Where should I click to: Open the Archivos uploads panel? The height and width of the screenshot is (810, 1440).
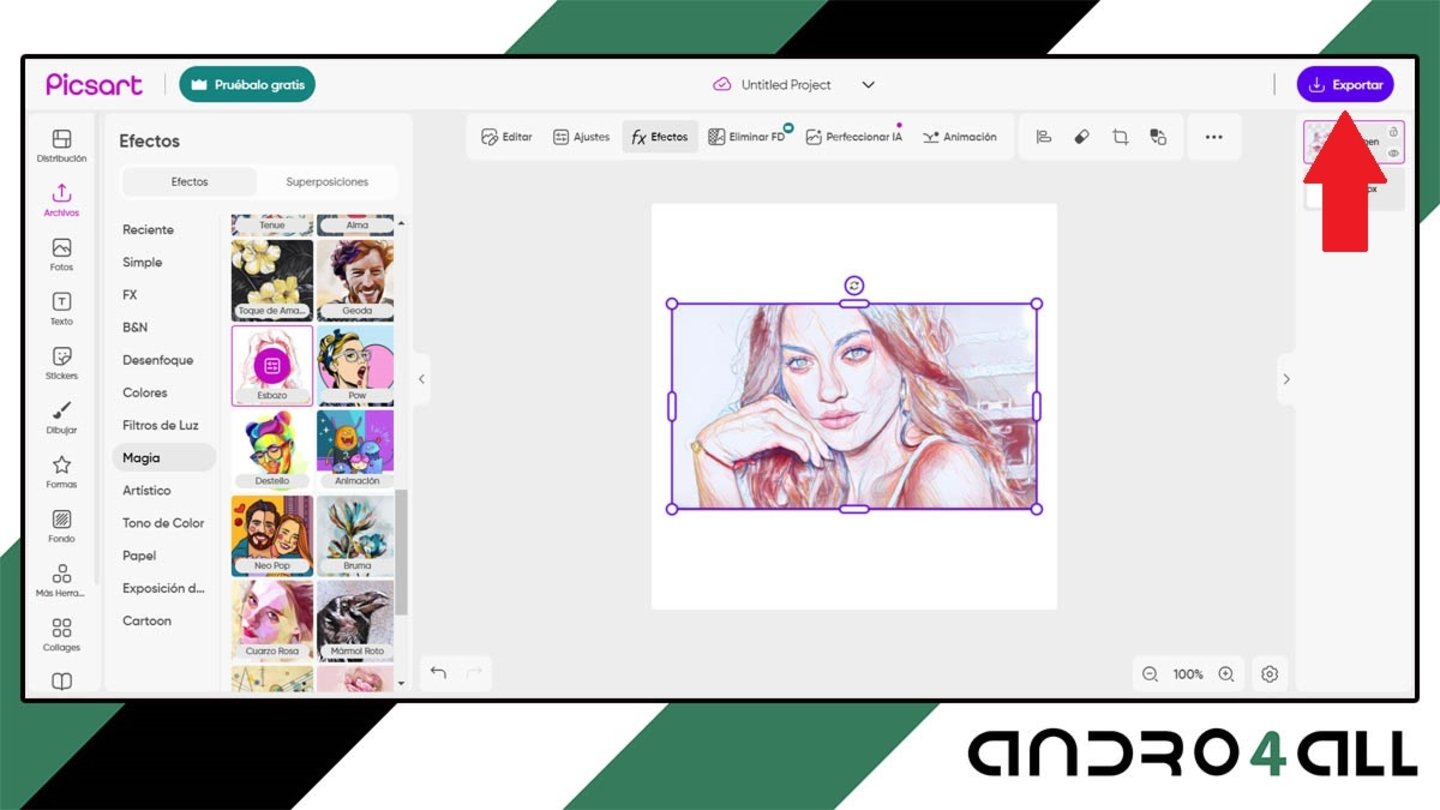coord(61,200)
